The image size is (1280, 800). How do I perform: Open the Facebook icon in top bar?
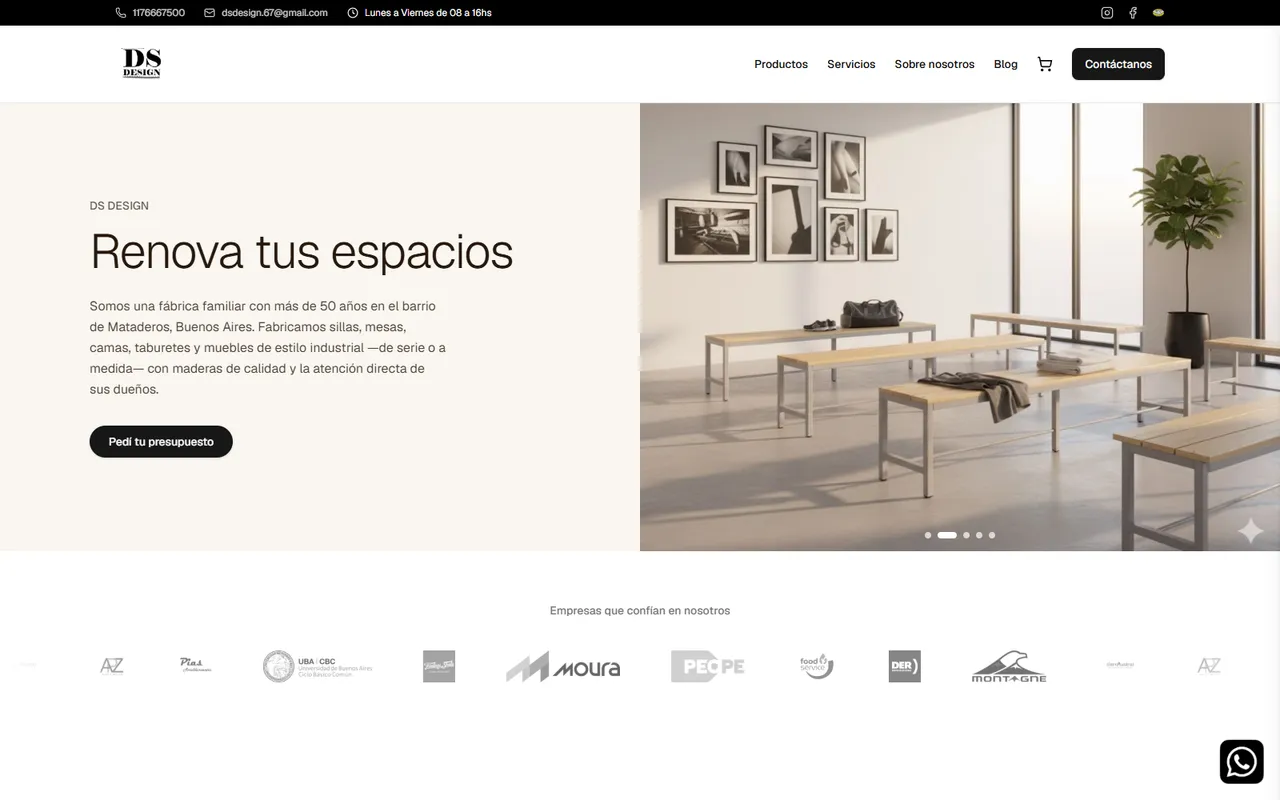coord(1133,13)
